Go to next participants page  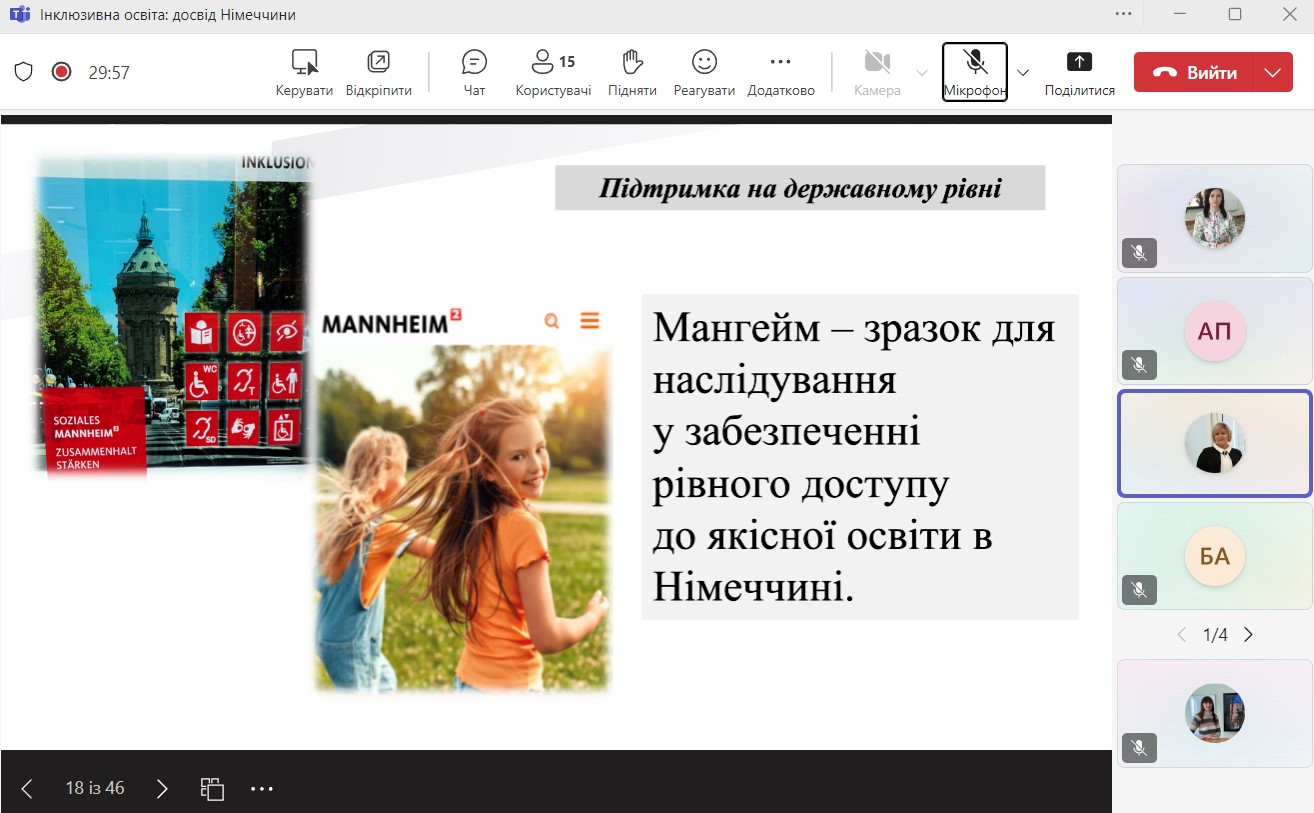[x=1248, y=635]
